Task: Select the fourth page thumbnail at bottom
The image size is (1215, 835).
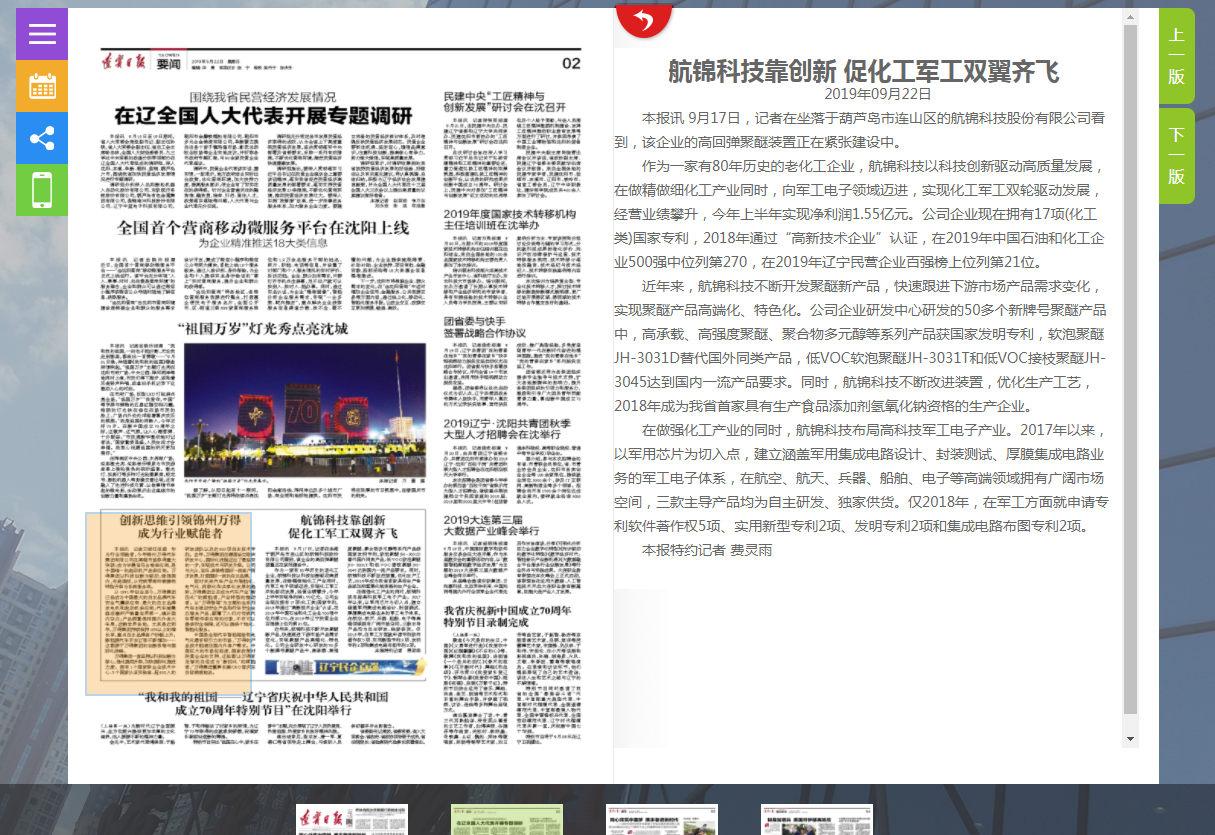Action: [816, 819]
